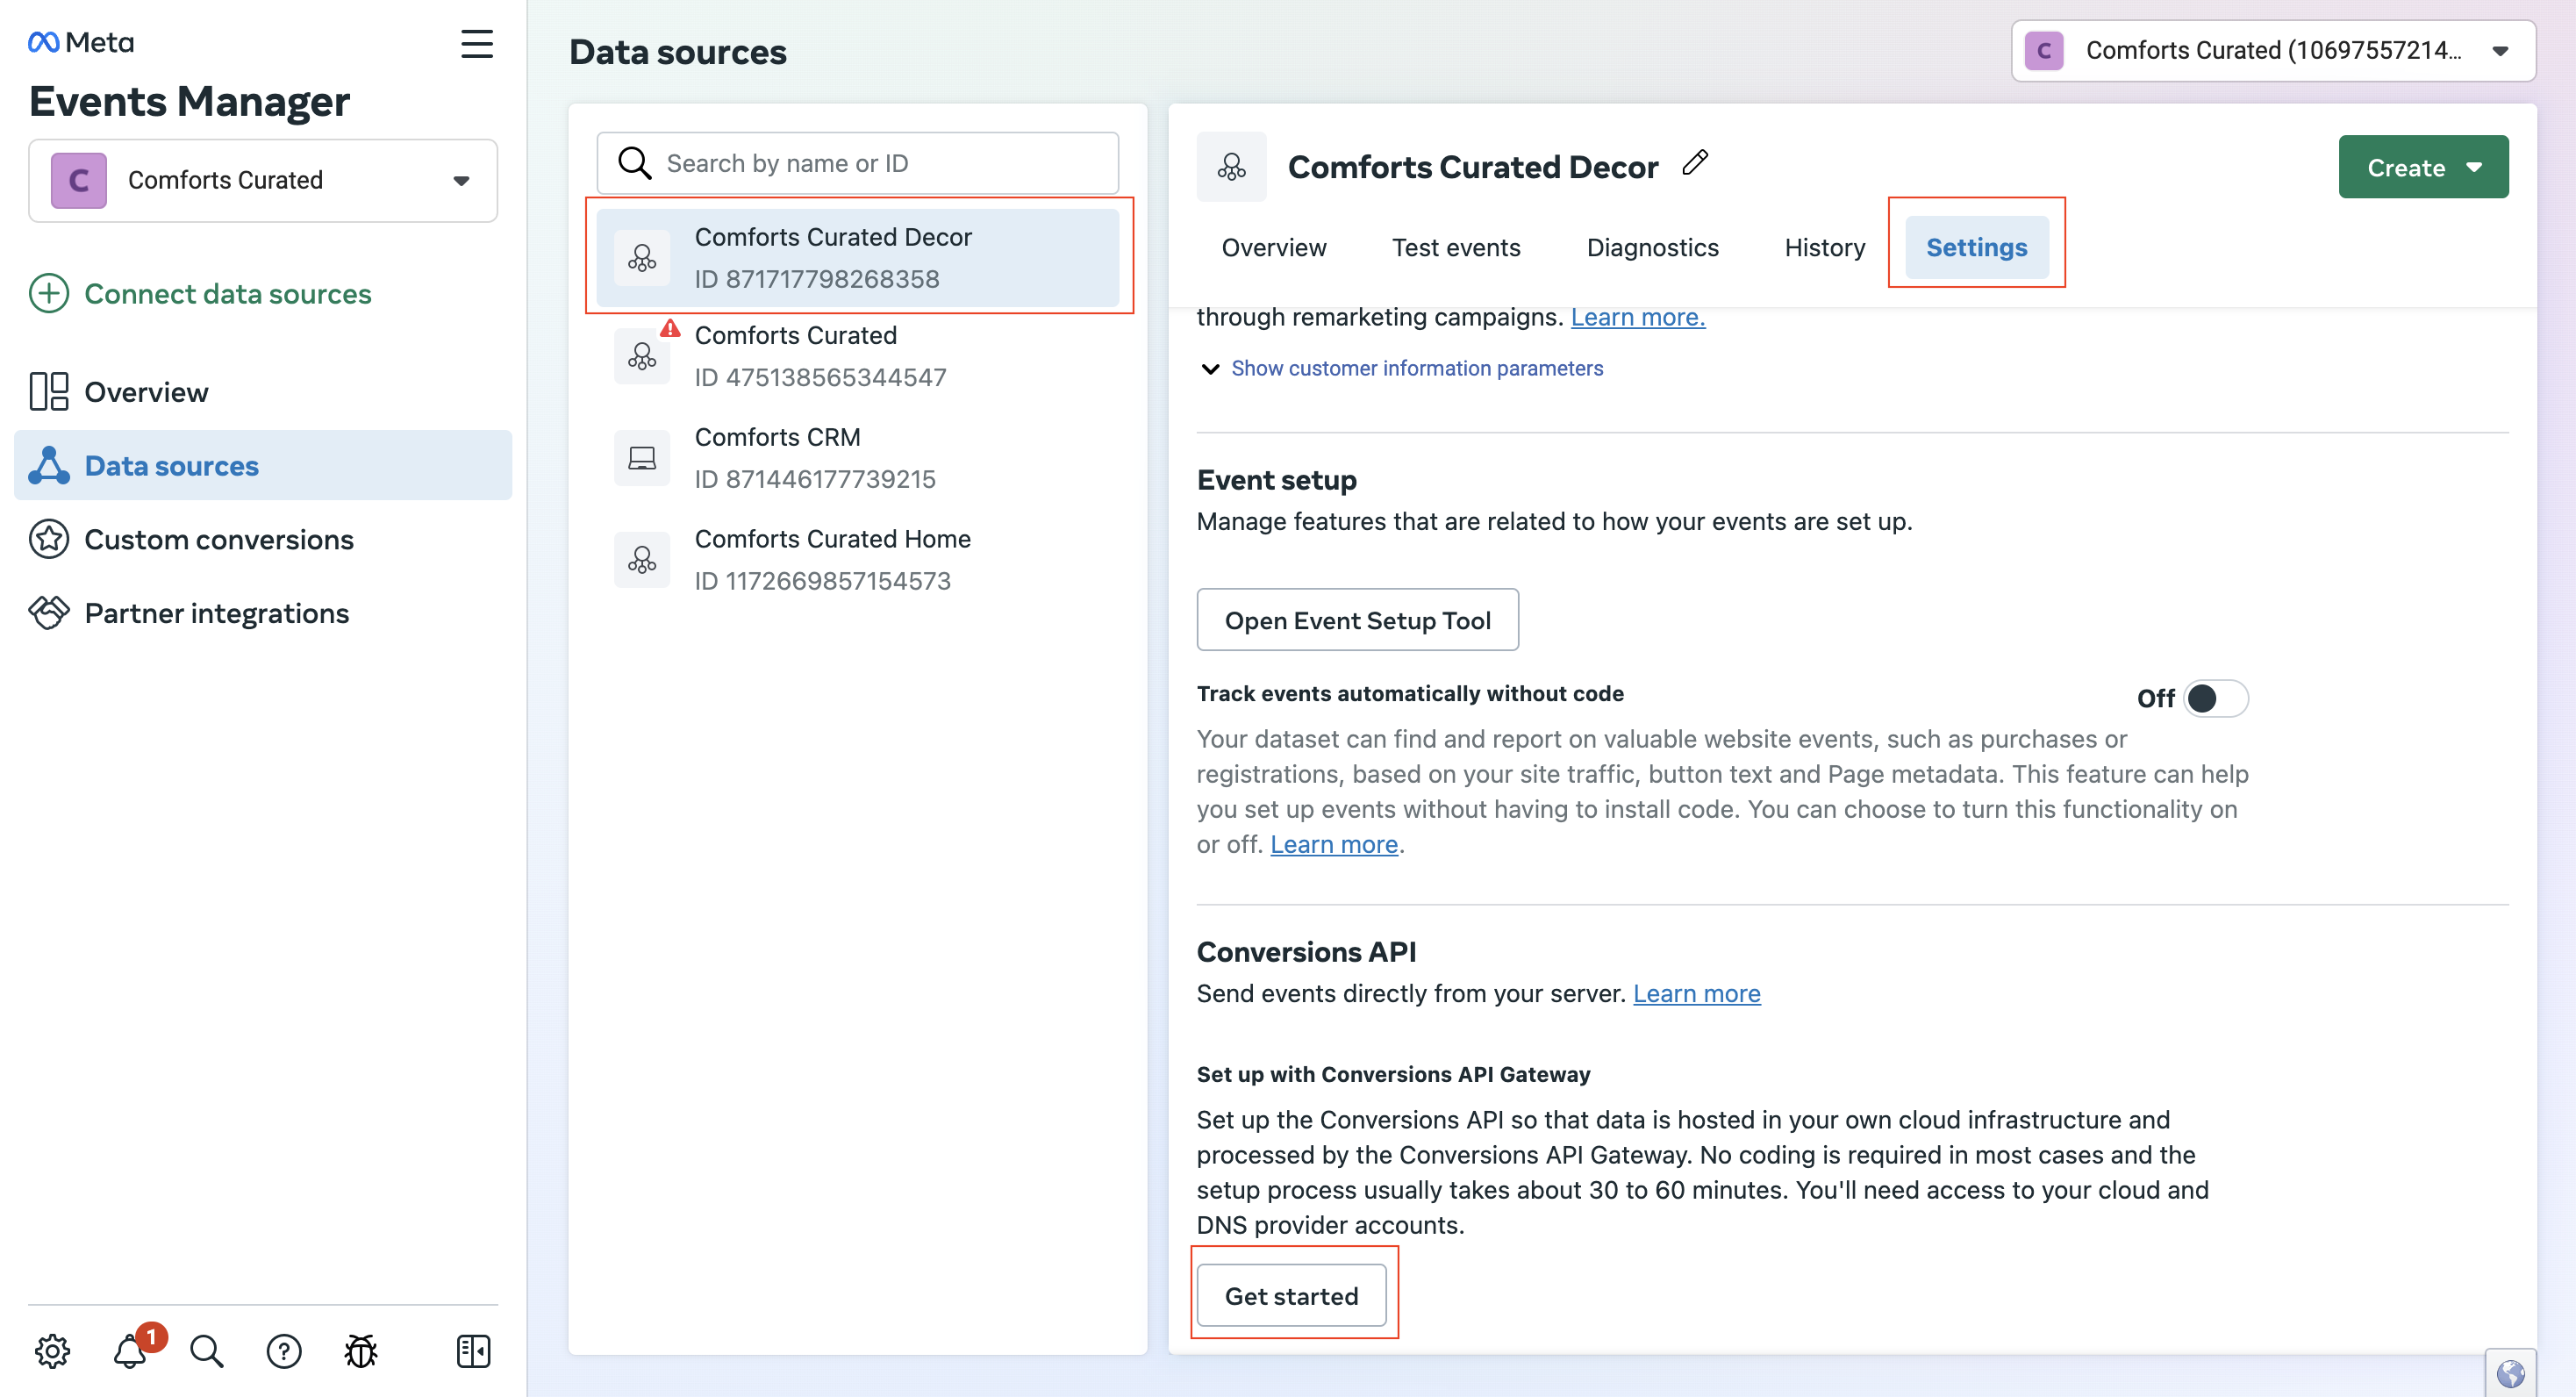This screenshot has width=2576, height=1397.
Task: Edit dataset name with pencil icon
Action: click(1695, 163)
